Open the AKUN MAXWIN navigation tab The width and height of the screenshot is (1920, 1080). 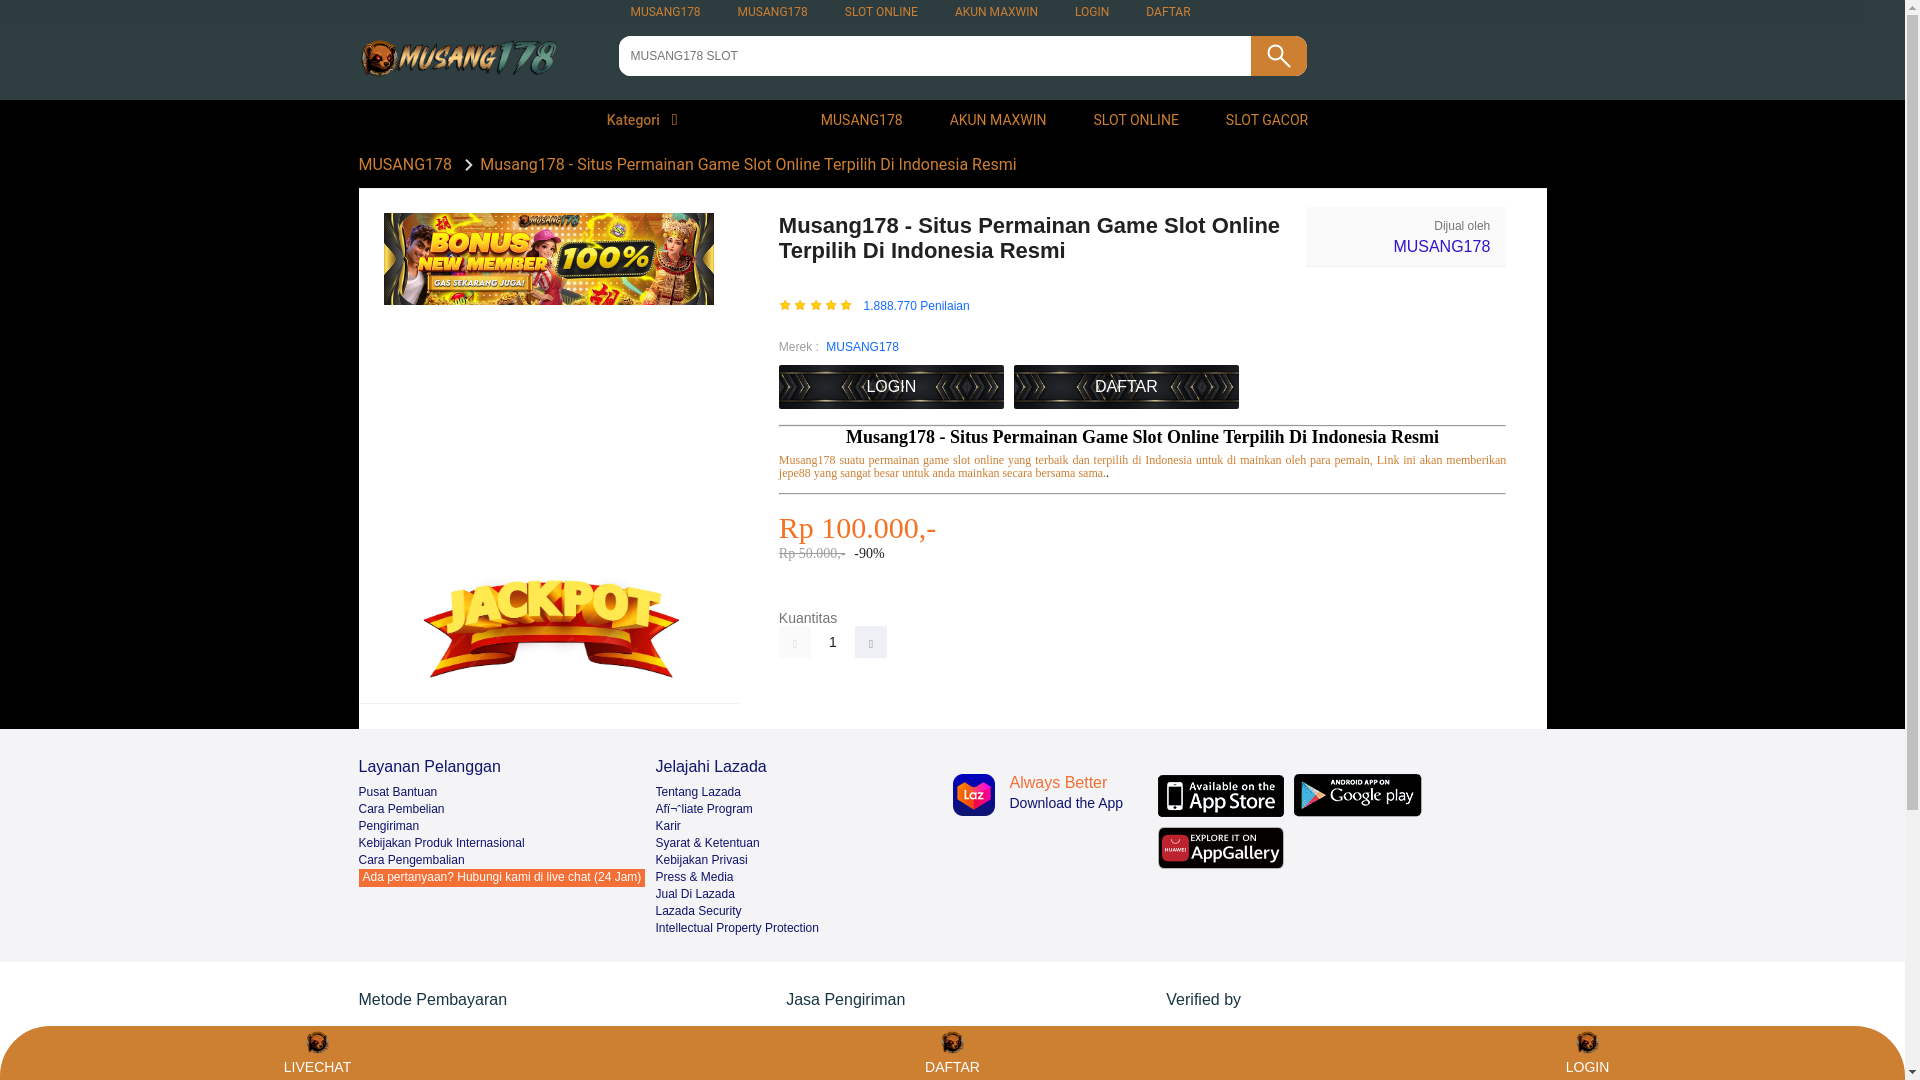(x=997, y=120)
